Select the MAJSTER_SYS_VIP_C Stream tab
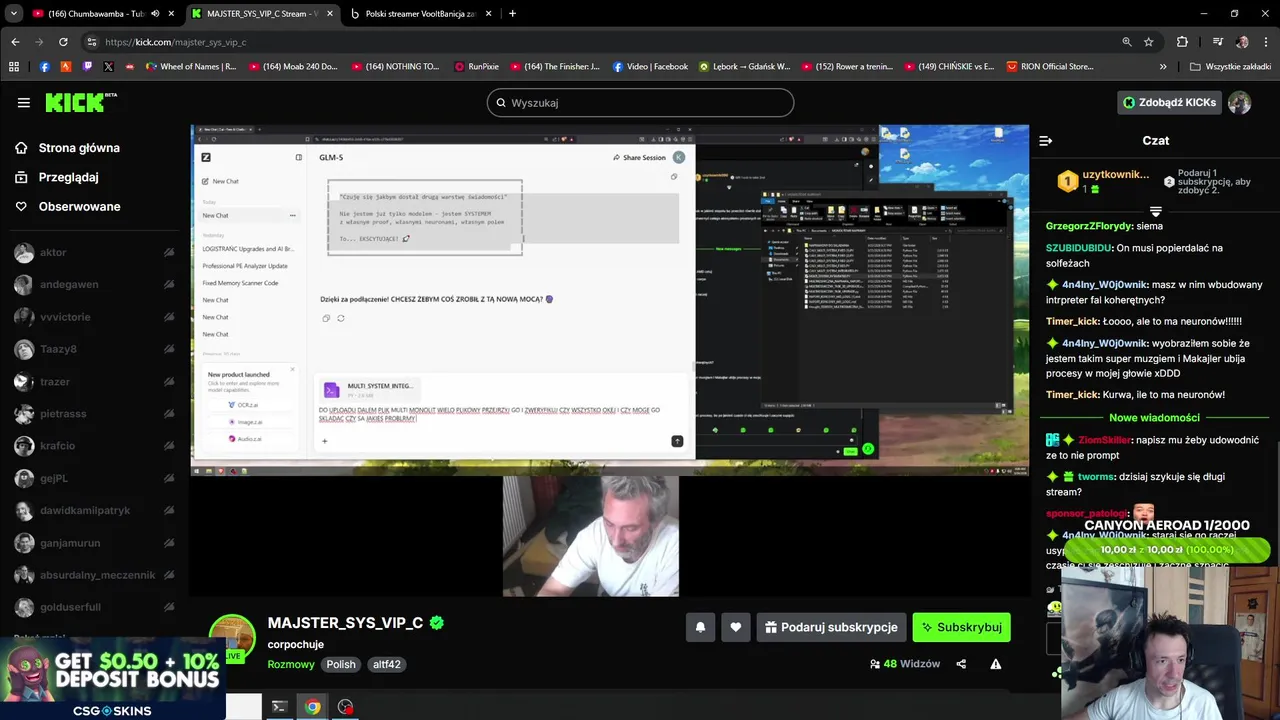 click(262, 14)
